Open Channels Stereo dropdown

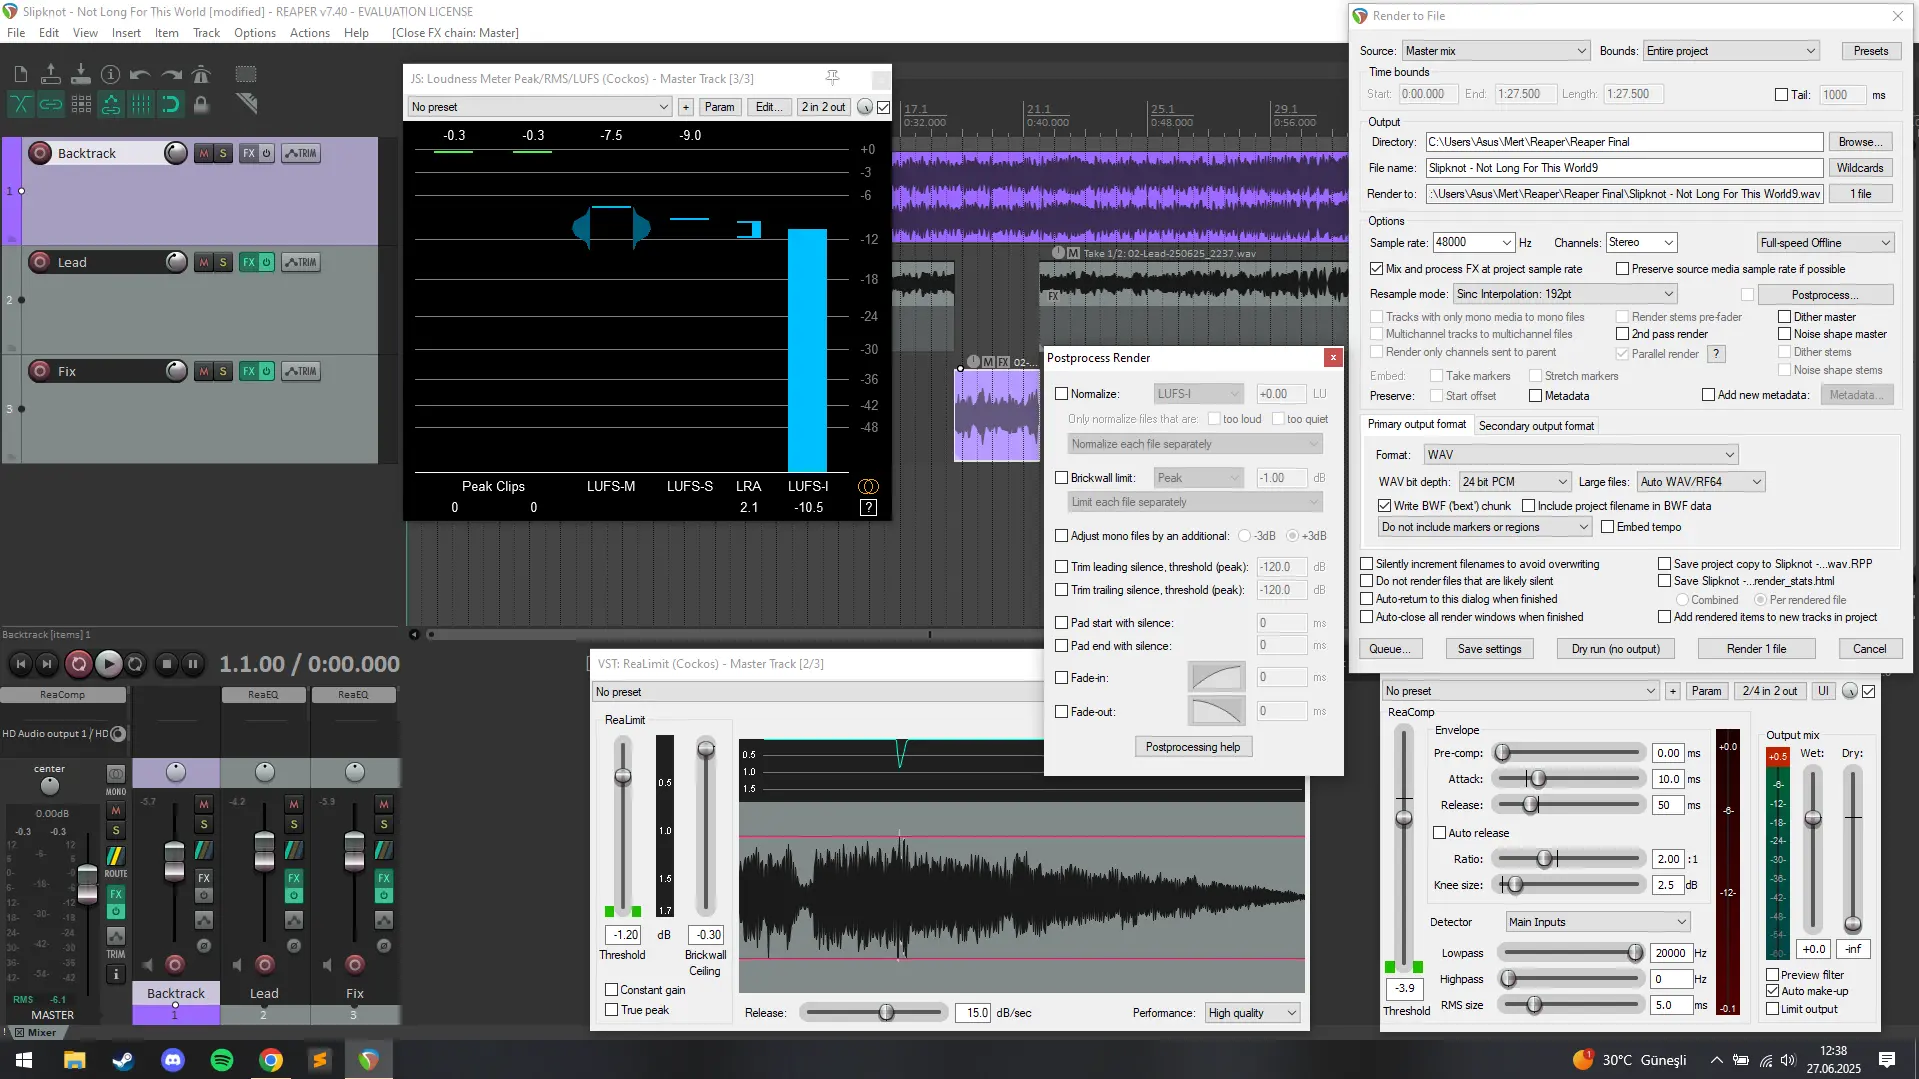click(1640, 242)
